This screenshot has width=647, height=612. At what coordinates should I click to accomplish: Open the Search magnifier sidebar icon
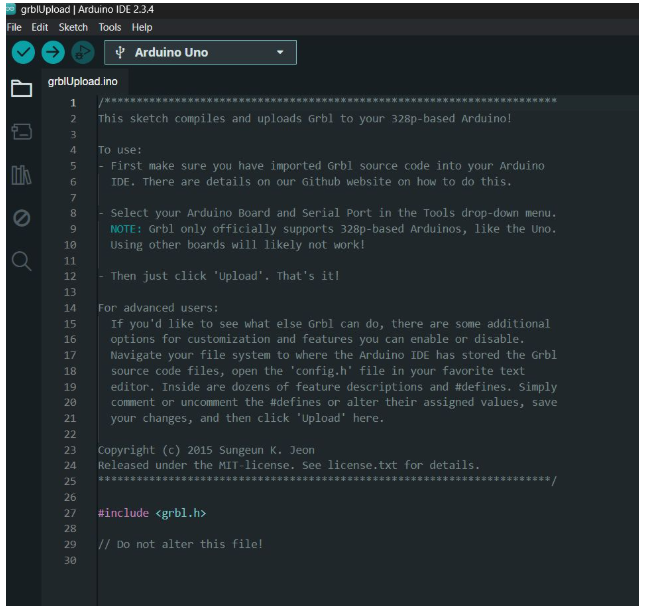pos(21,261)
